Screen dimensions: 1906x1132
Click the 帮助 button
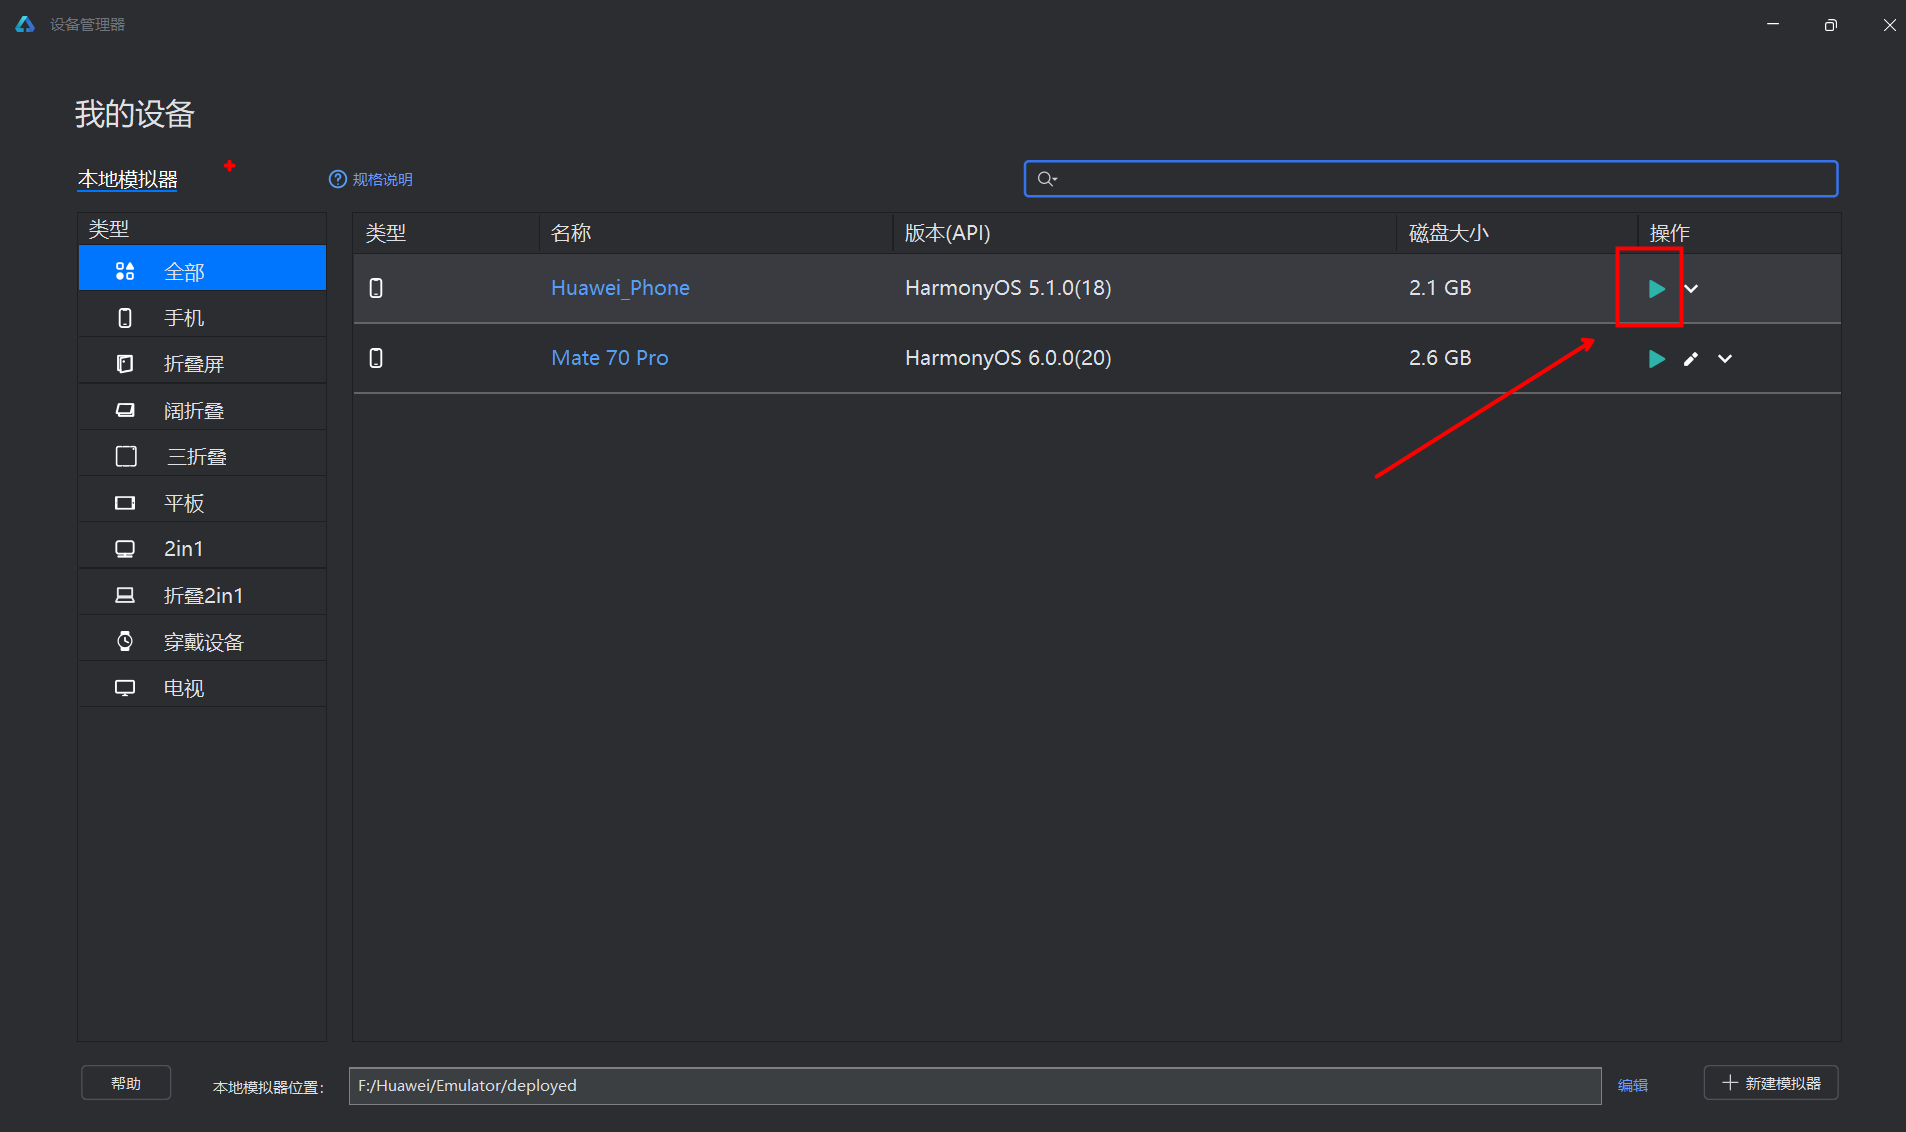click(x=126, y=1083)
